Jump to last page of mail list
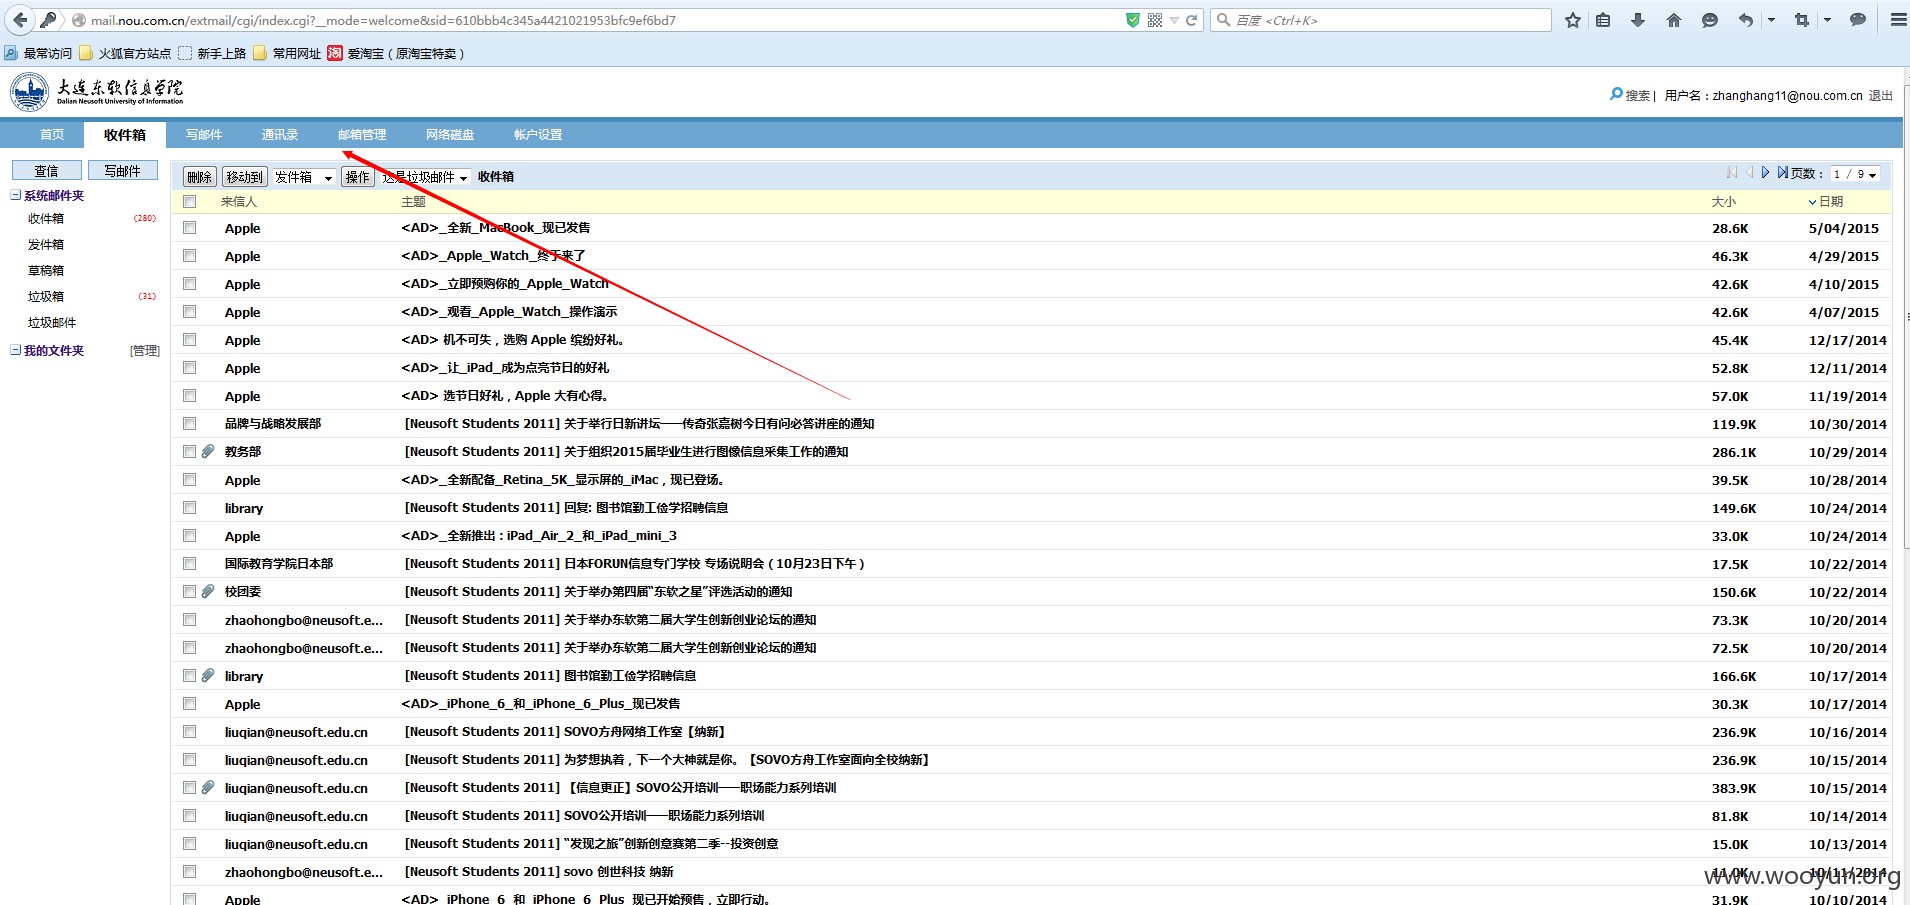This screenshot has width=1910, height=905. click(1782, 173)
